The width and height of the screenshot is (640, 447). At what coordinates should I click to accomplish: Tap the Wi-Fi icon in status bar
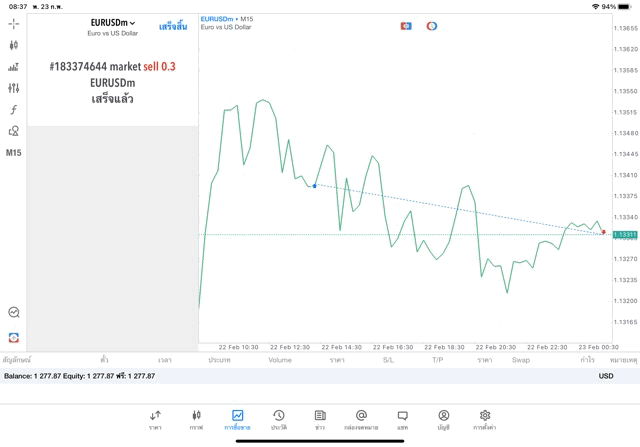click(596, 7)
